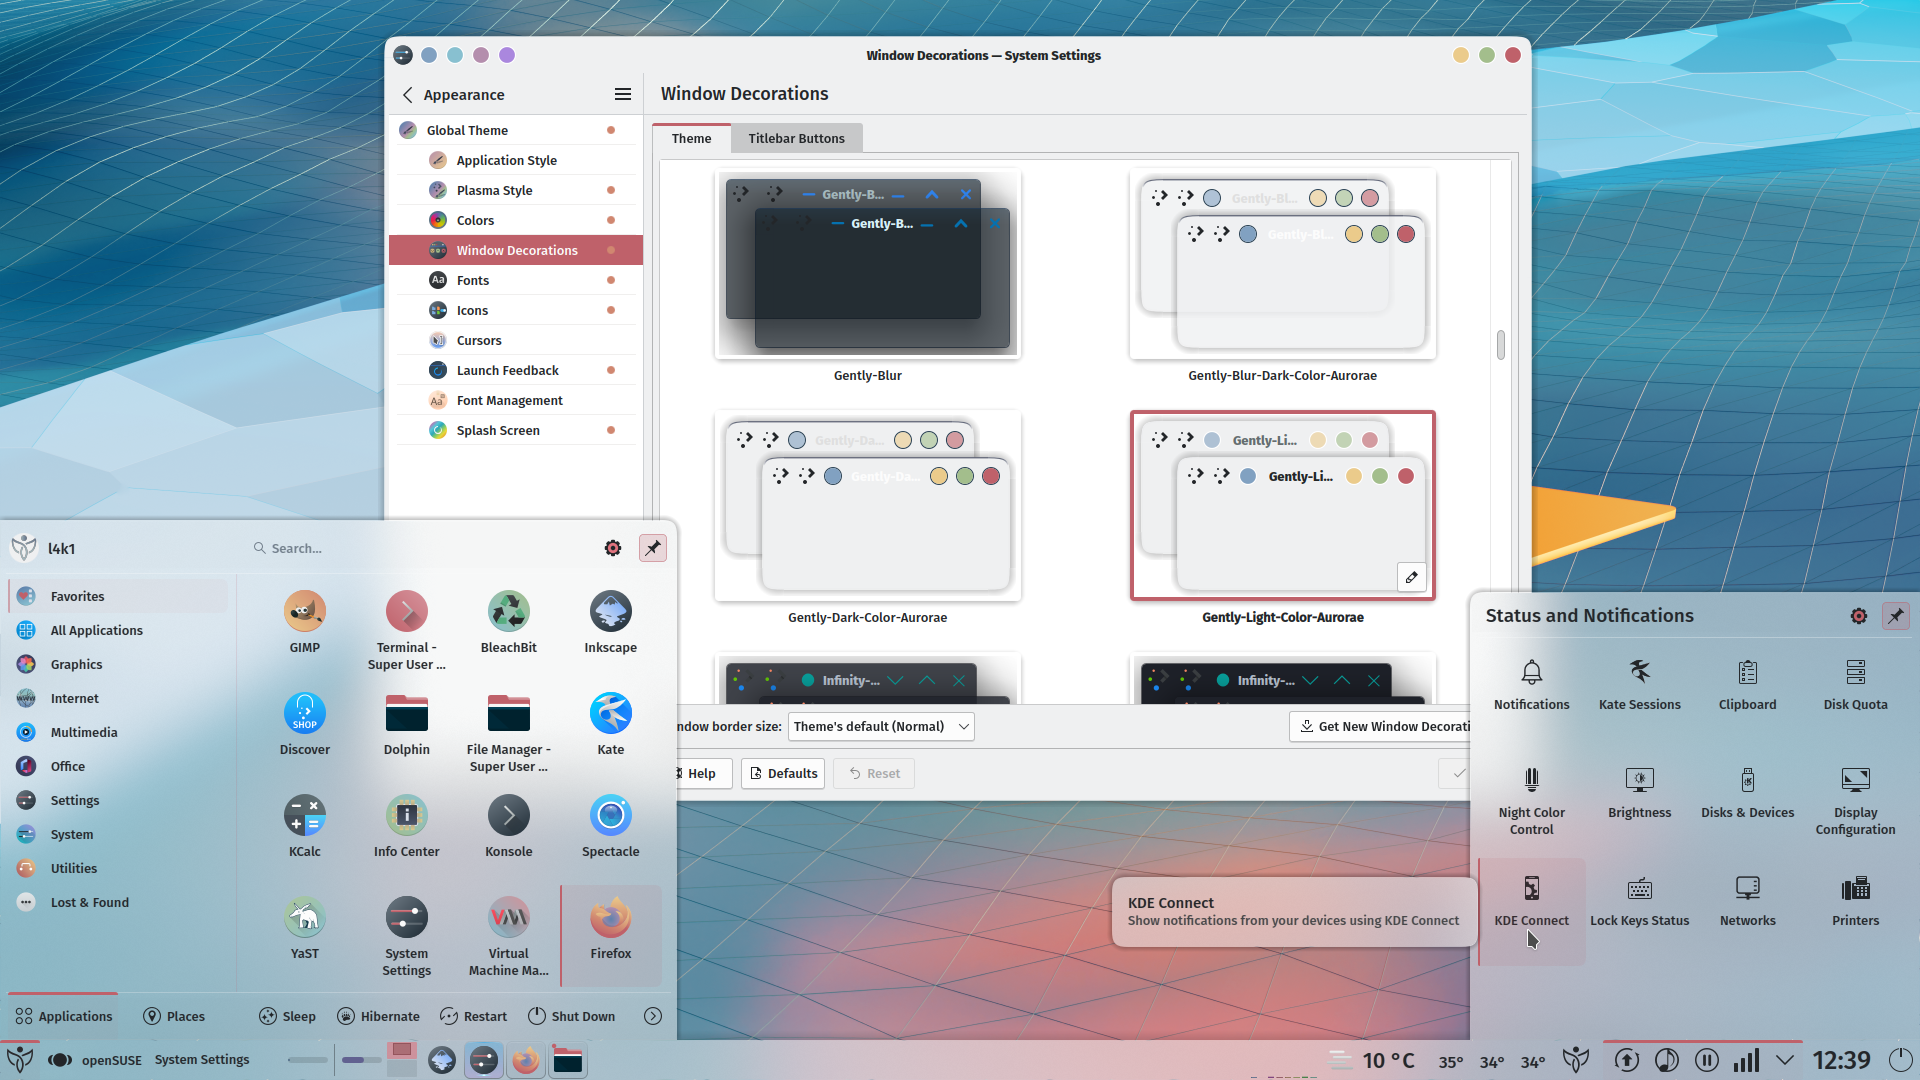
Task: Open Terminal - Super User from favorites
Action: (406, 631)
